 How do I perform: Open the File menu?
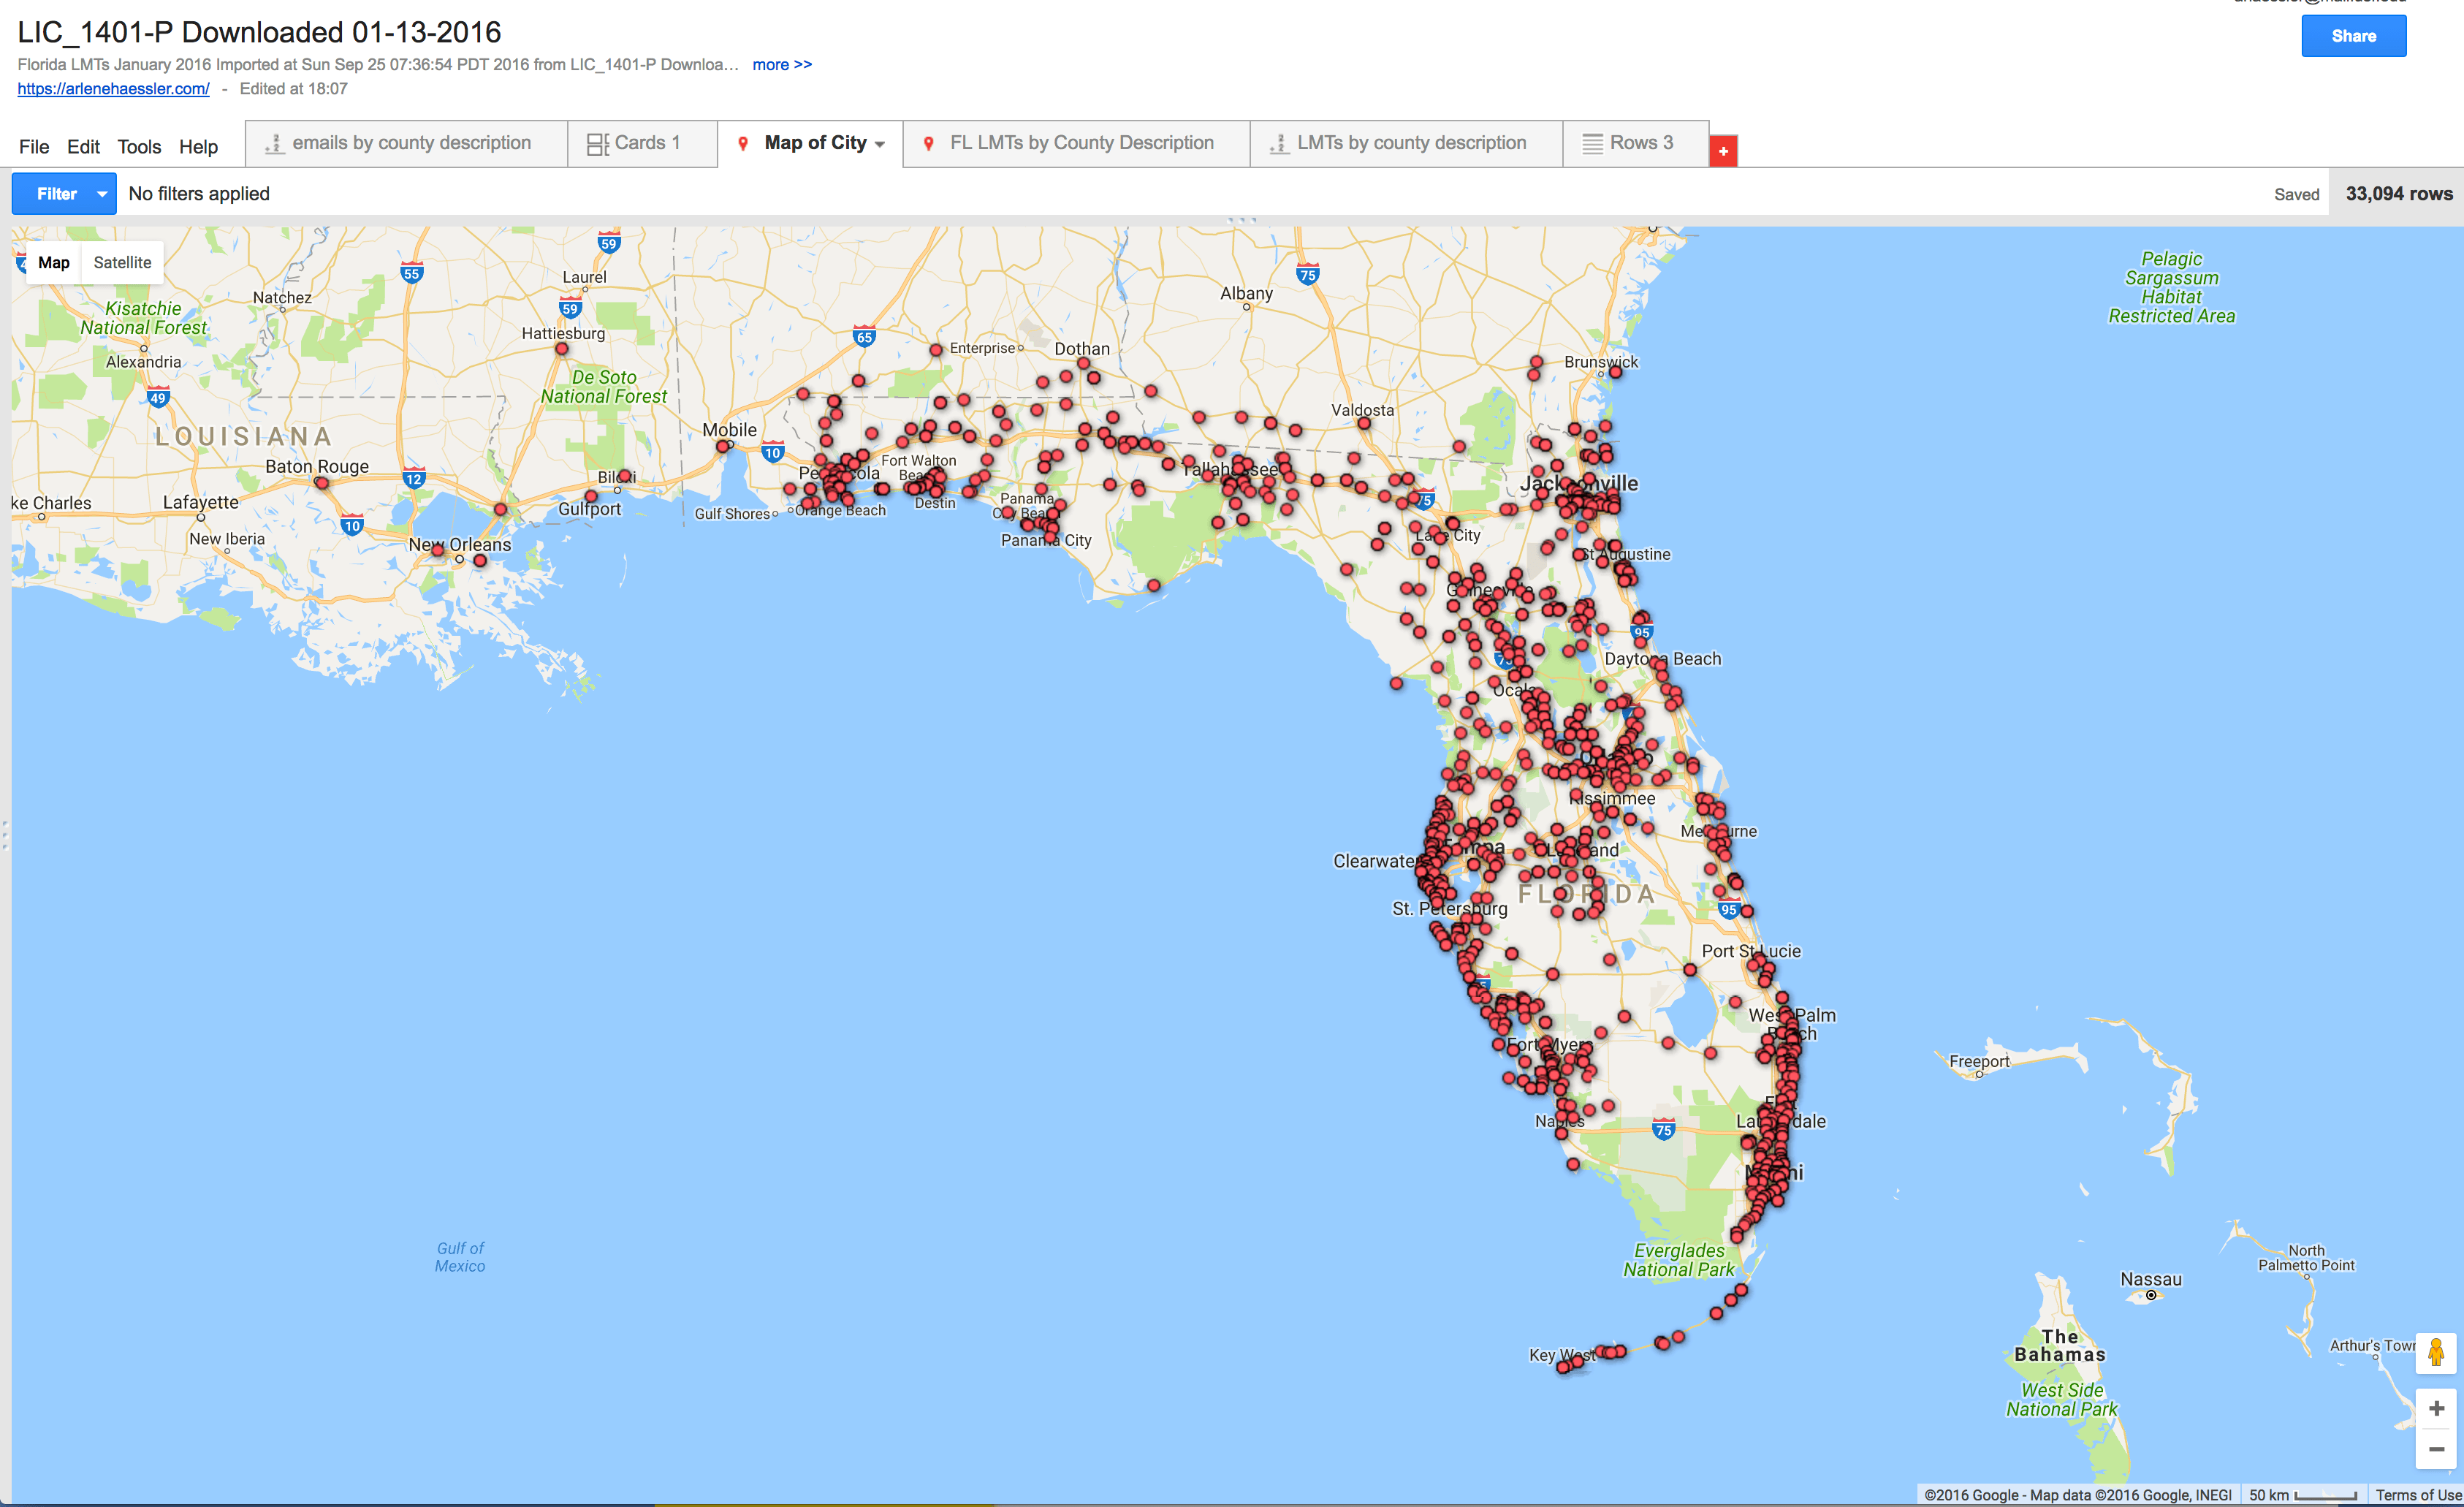(x=34, y=146)
